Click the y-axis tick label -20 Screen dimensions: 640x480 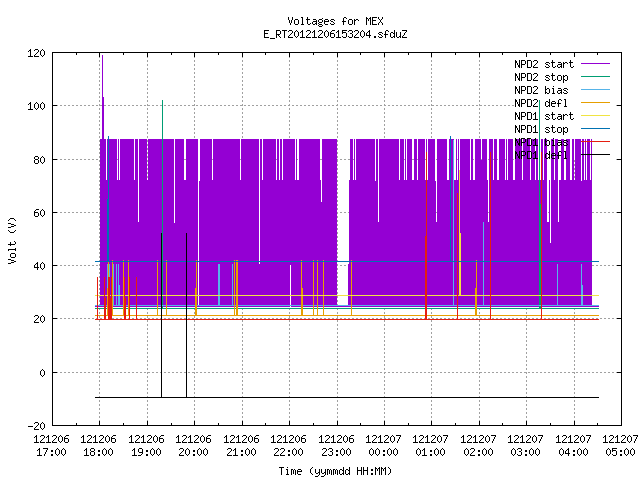36,426
